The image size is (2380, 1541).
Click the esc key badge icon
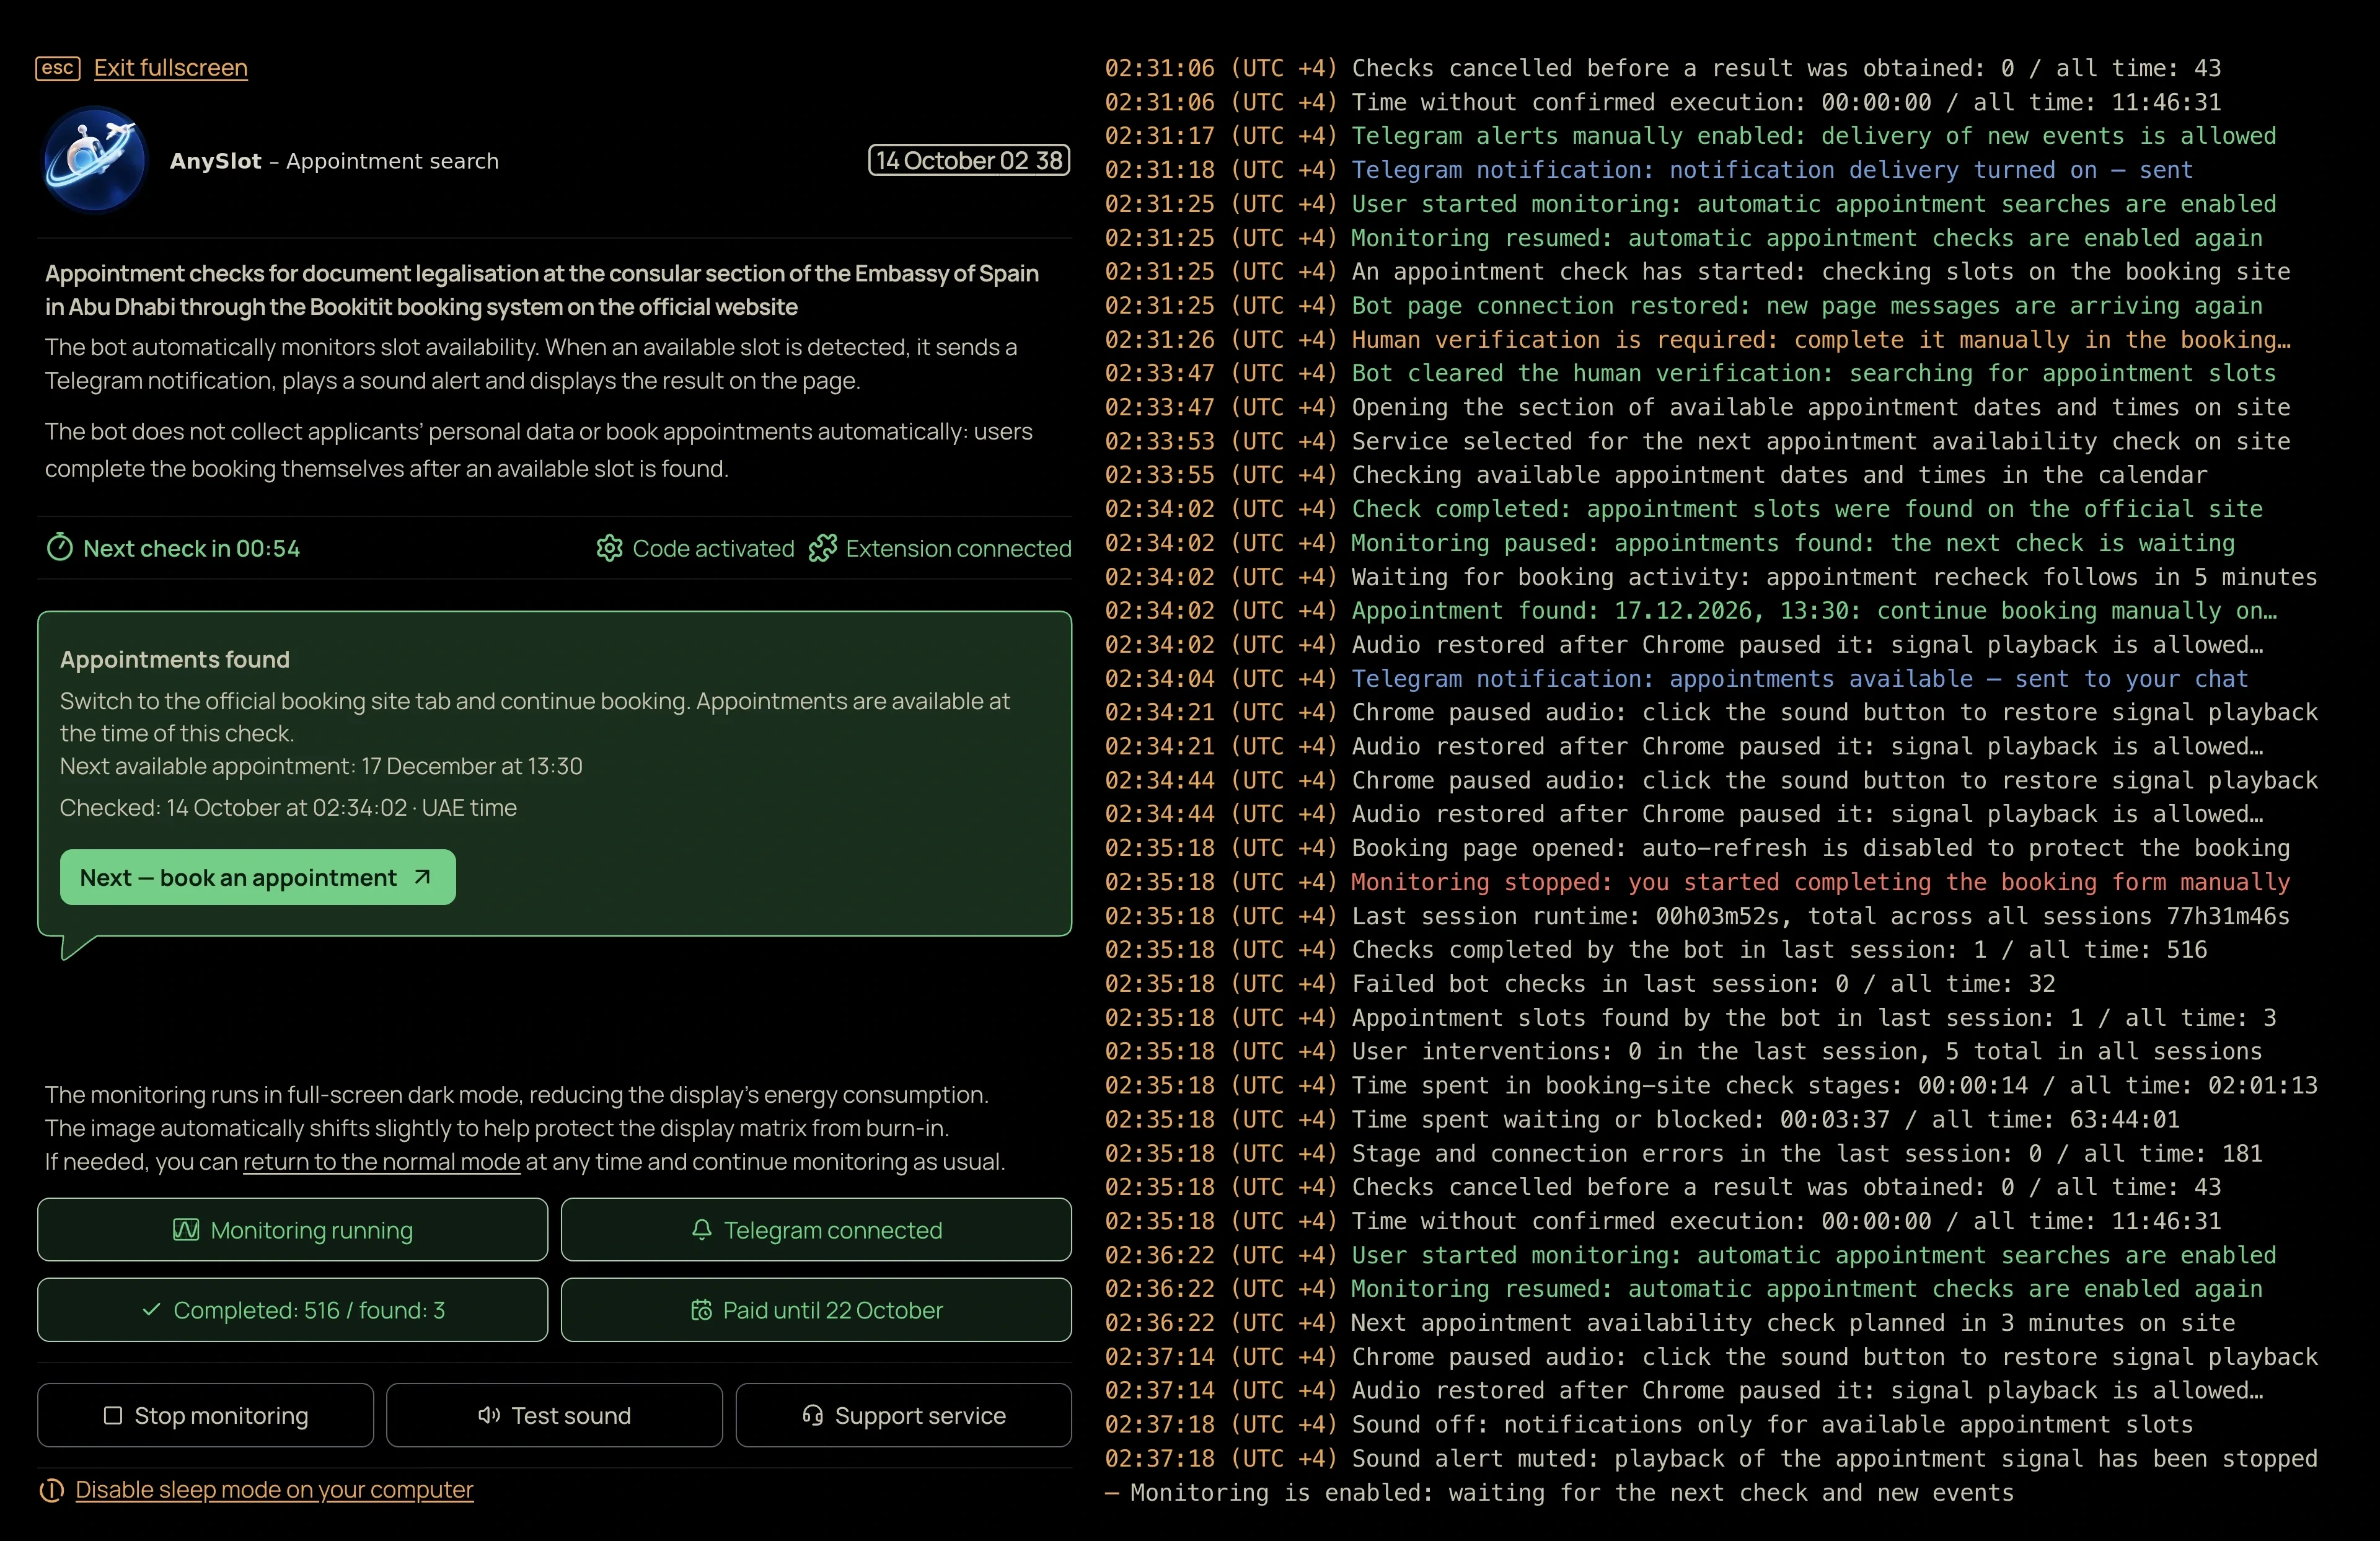(58, 68)
